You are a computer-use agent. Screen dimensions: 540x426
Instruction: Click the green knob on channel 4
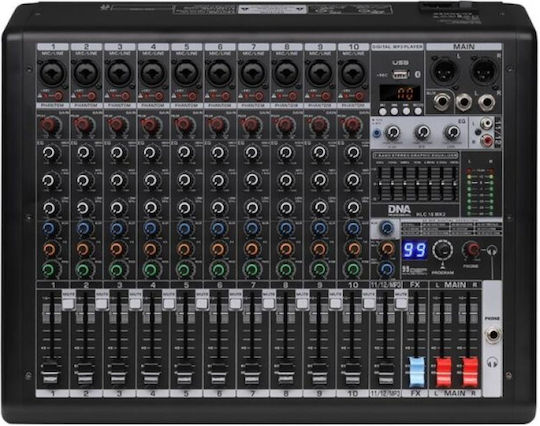tap(150, 269)
